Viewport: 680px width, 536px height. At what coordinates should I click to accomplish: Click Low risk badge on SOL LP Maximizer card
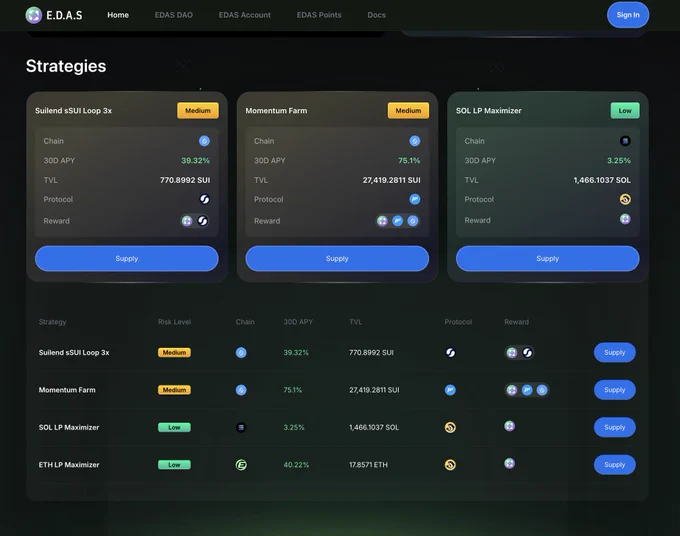625,111
